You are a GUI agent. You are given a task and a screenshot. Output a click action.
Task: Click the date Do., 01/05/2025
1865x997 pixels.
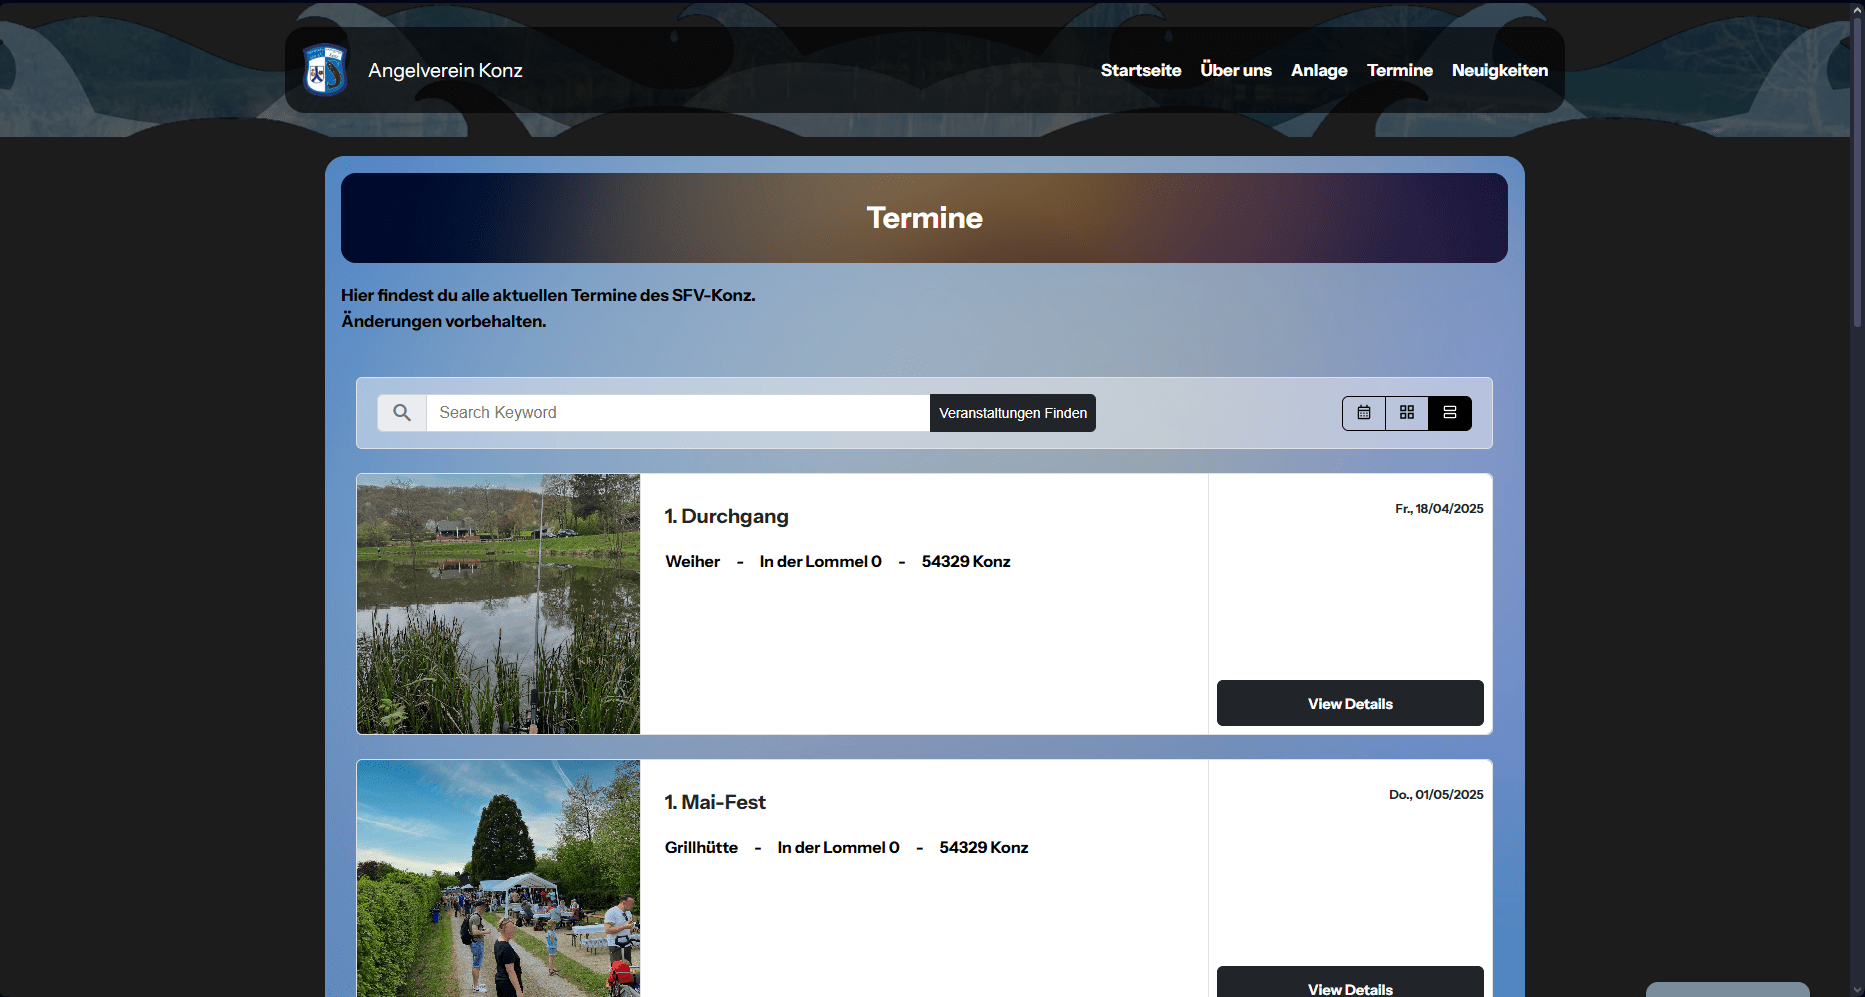(1436, 794)
